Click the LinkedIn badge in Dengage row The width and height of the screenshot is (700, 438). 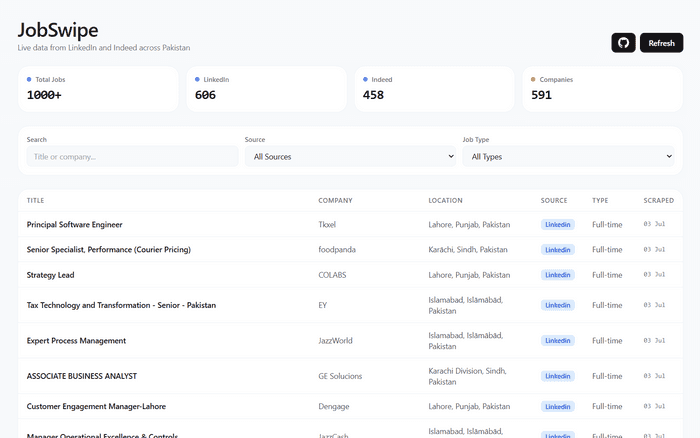[558, 406]
